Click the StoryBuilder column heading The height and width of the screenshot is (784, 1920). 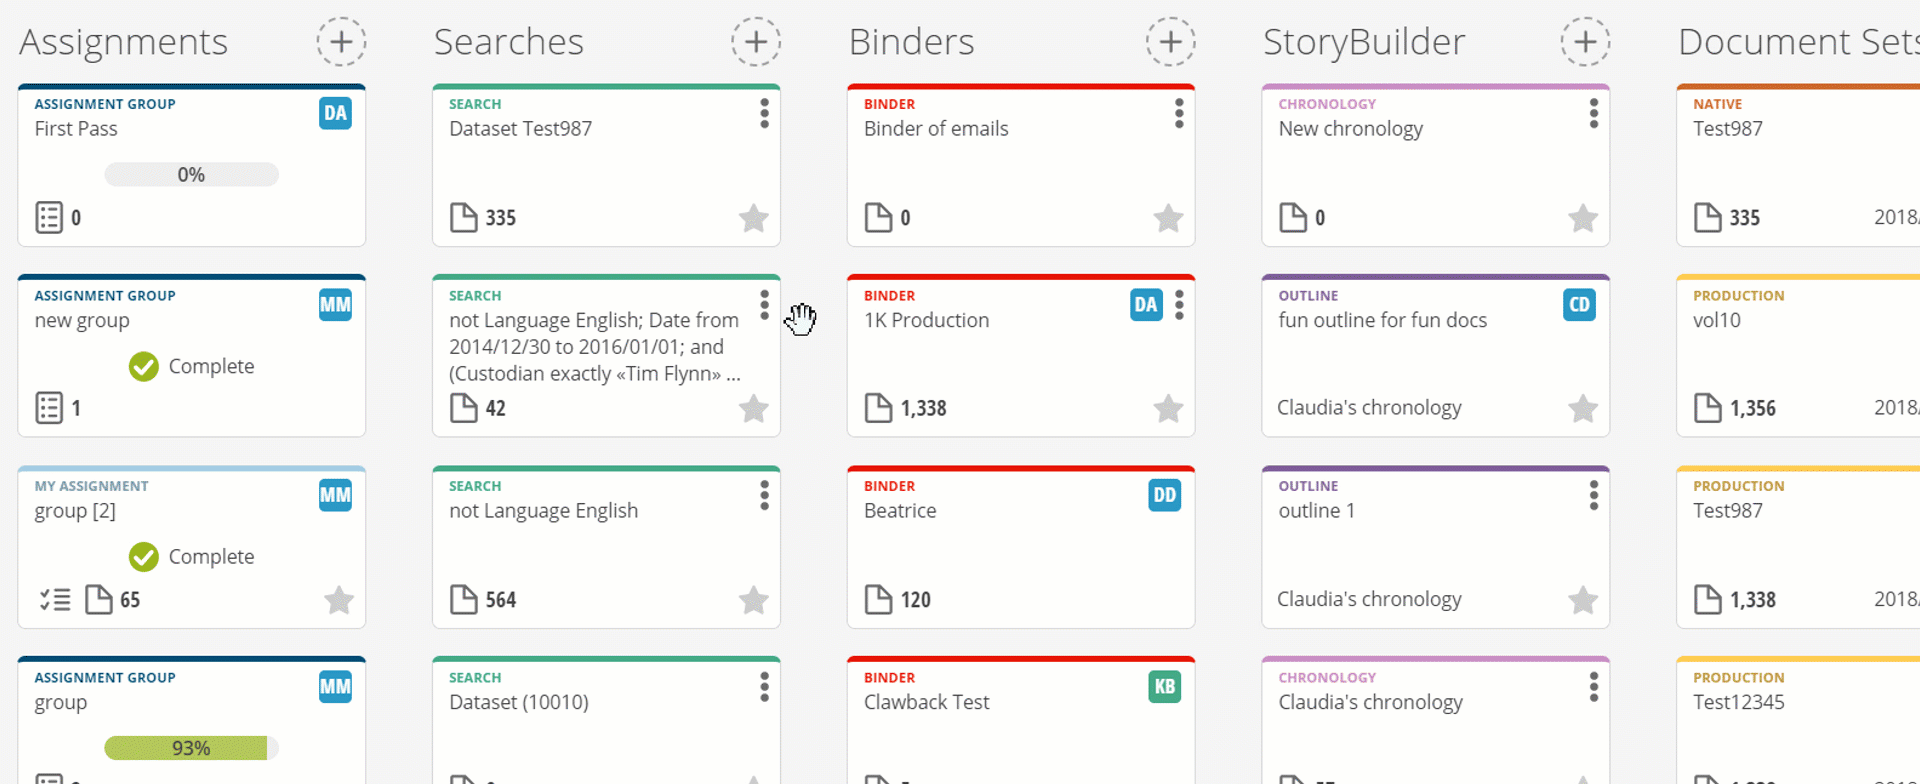1364,42
